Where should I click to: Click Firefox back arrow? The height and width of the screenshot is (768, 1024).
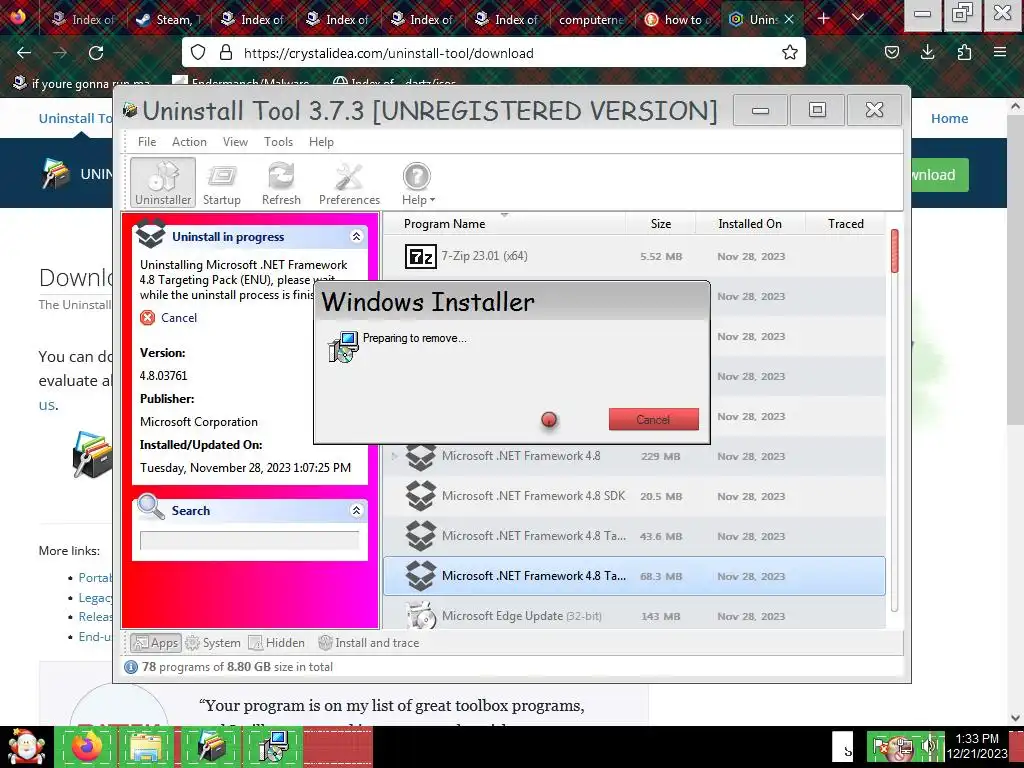[24, 52]
